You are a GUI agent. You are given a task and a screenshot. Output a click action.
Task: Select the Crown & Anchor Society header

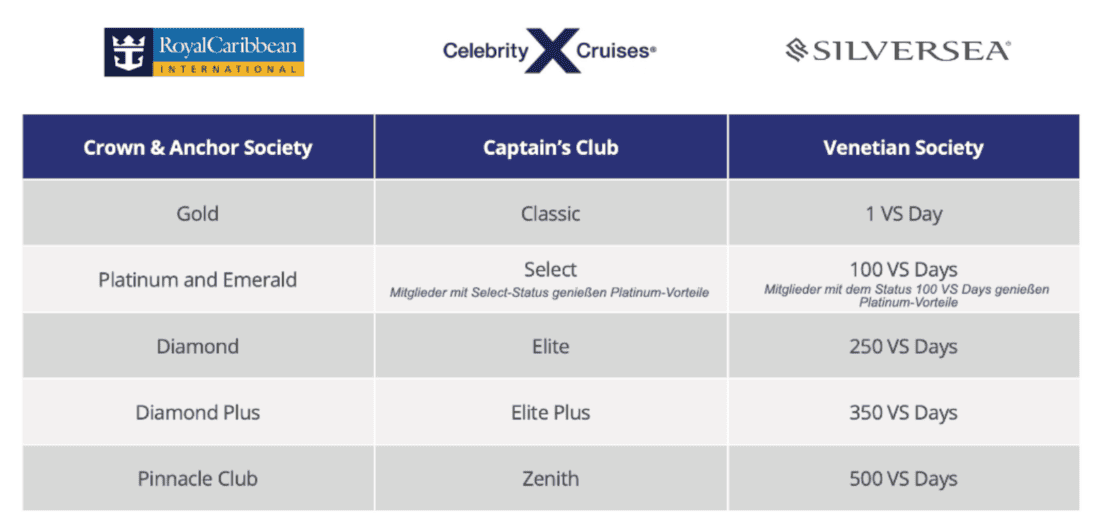(198, 147)
